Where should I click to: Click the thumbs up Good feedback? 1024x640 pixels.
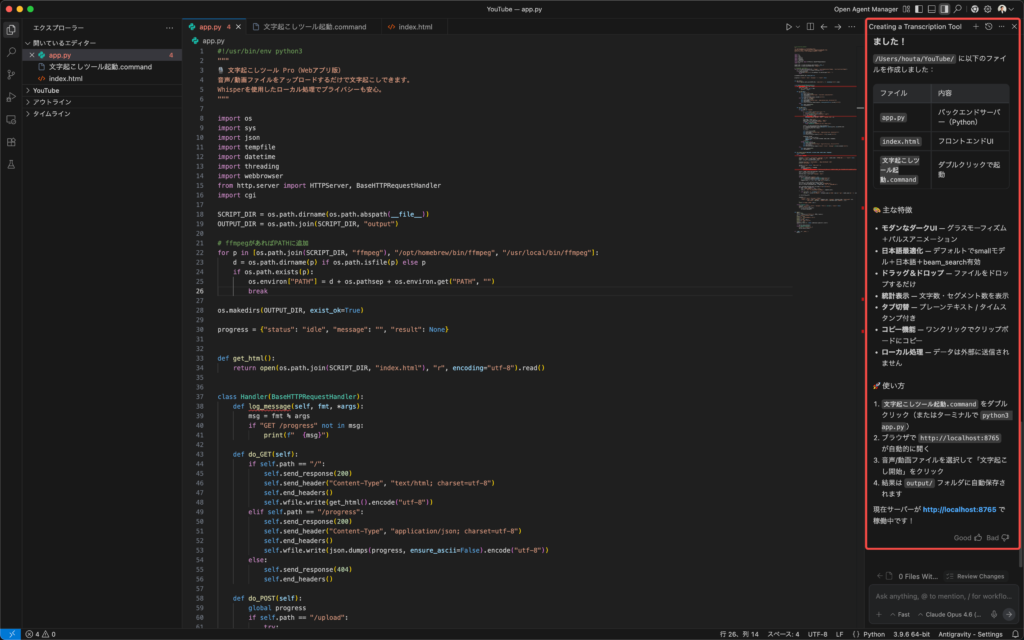[x=977, y=537]
